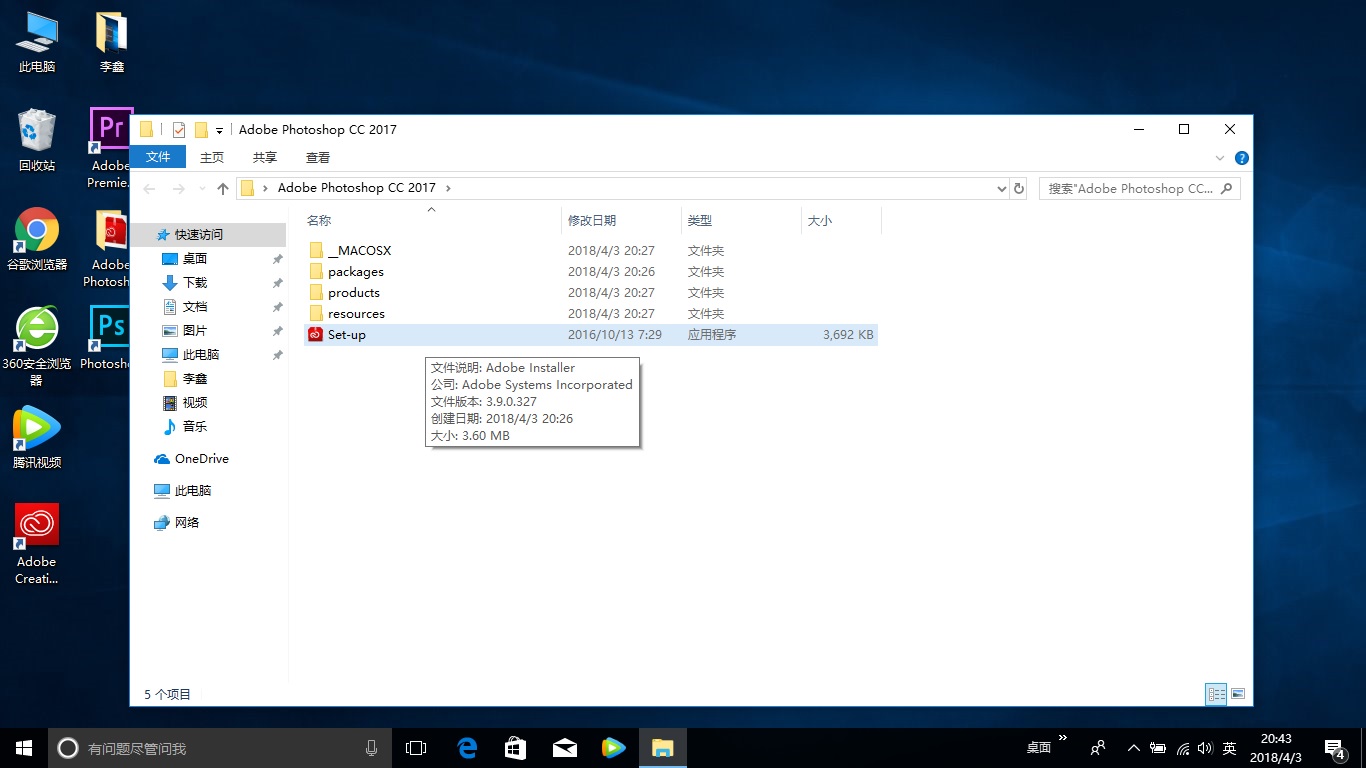Click the taskbar clock 20:43
The image size is (1366, 768).
(1276, 748)
